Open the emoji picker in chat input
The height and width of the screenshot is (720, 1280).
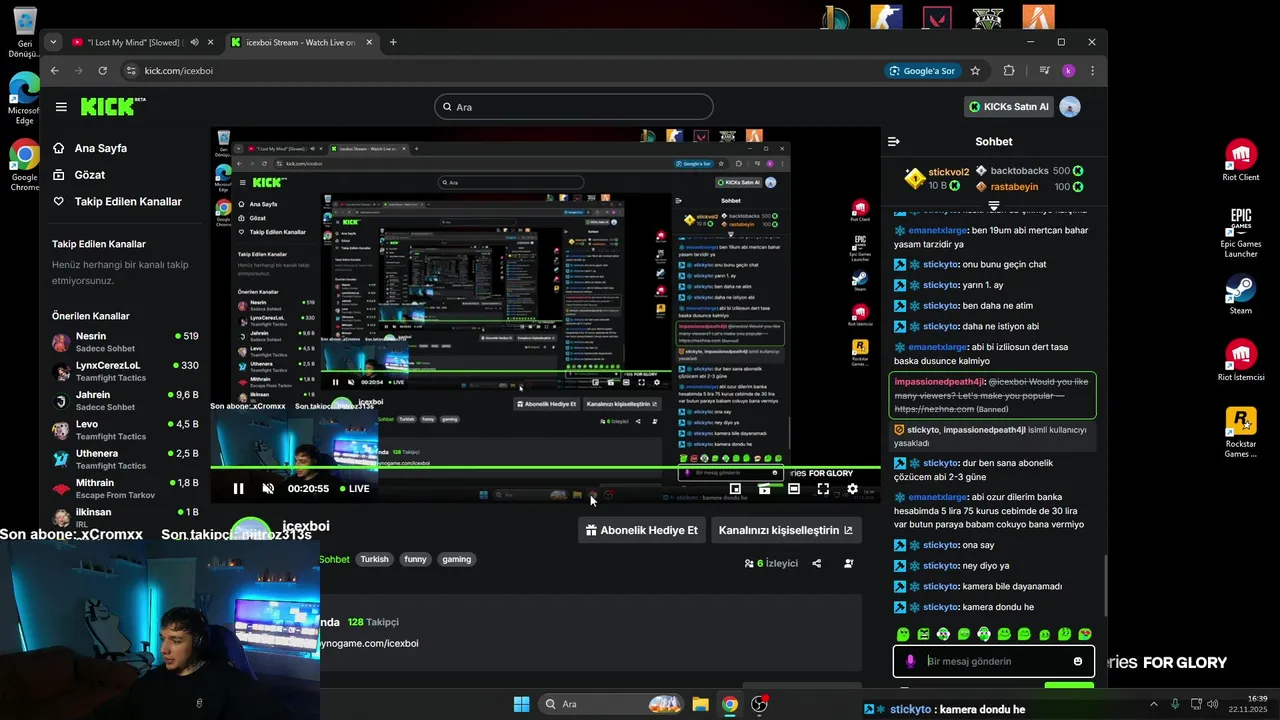(1078, 661)
